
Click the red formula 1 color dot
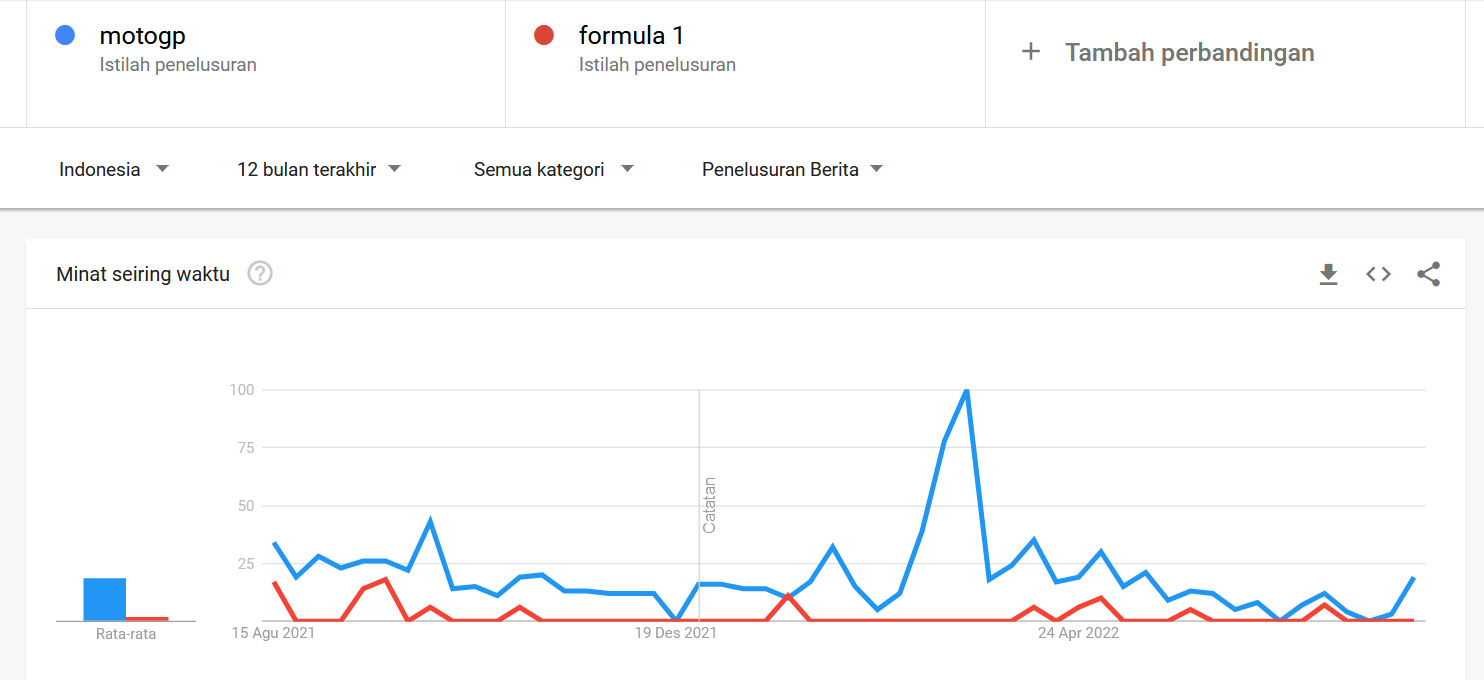pos(544,36)
